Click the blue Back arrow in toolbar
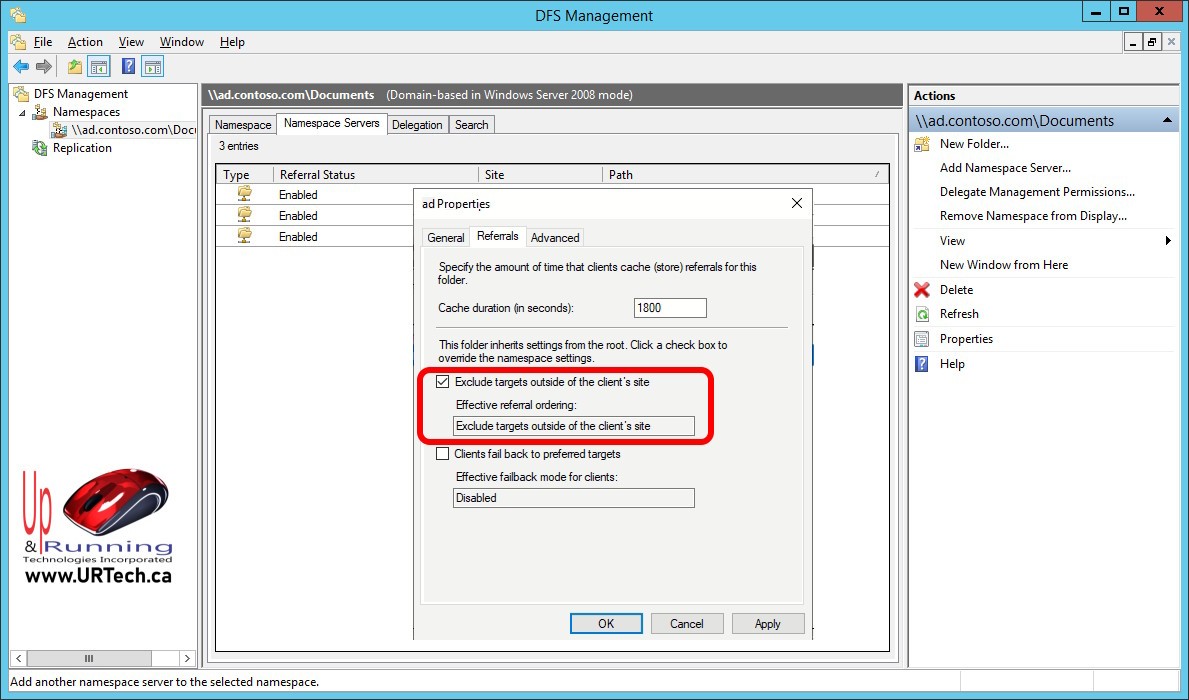This screenshot has width=1189, height=700. [x=21, y=67]
